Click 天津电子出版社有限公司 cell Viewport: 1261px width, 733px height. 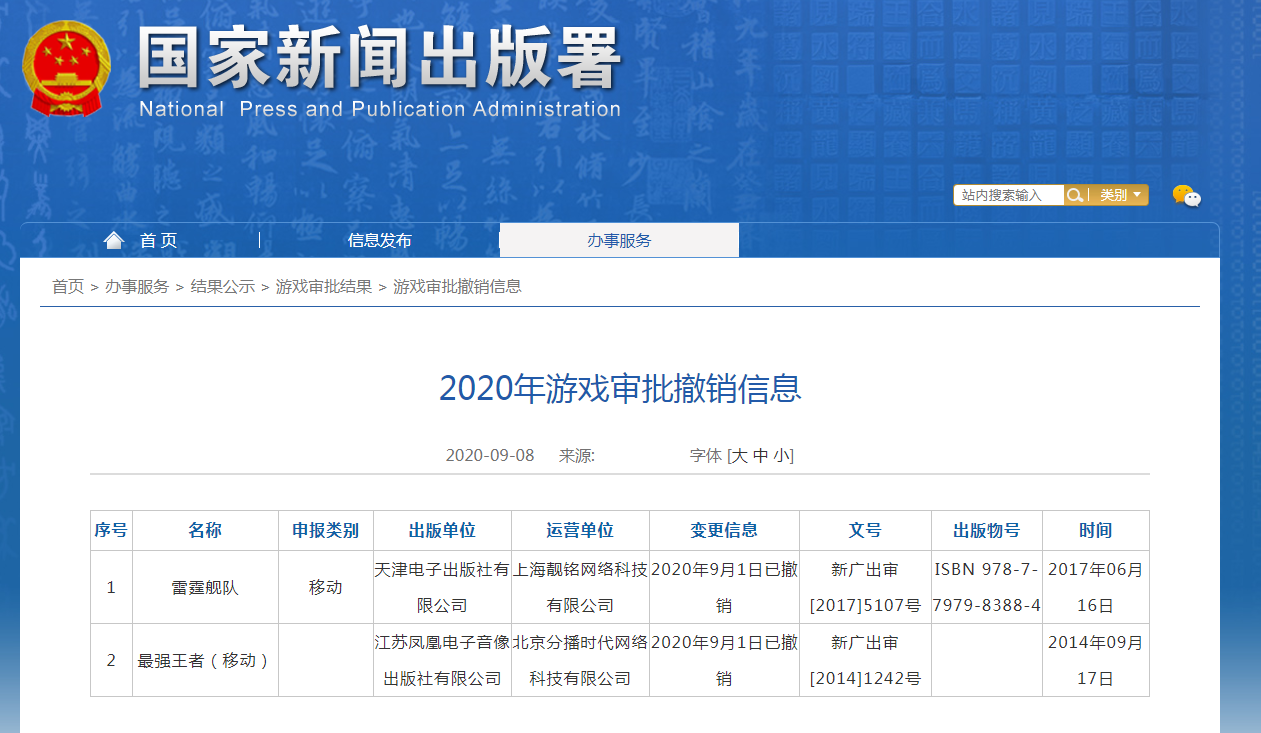(x=442, y=587)
